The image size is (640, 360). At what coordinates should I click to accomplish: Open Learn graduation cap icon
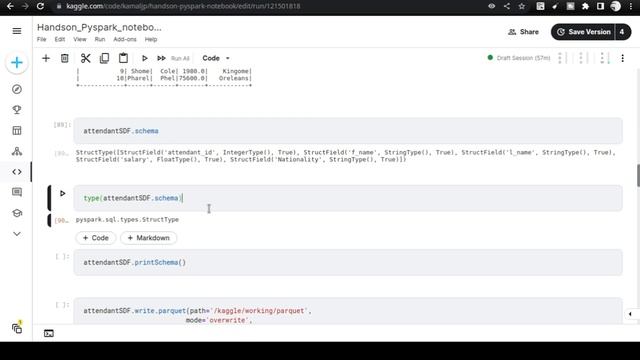point(17,213)
